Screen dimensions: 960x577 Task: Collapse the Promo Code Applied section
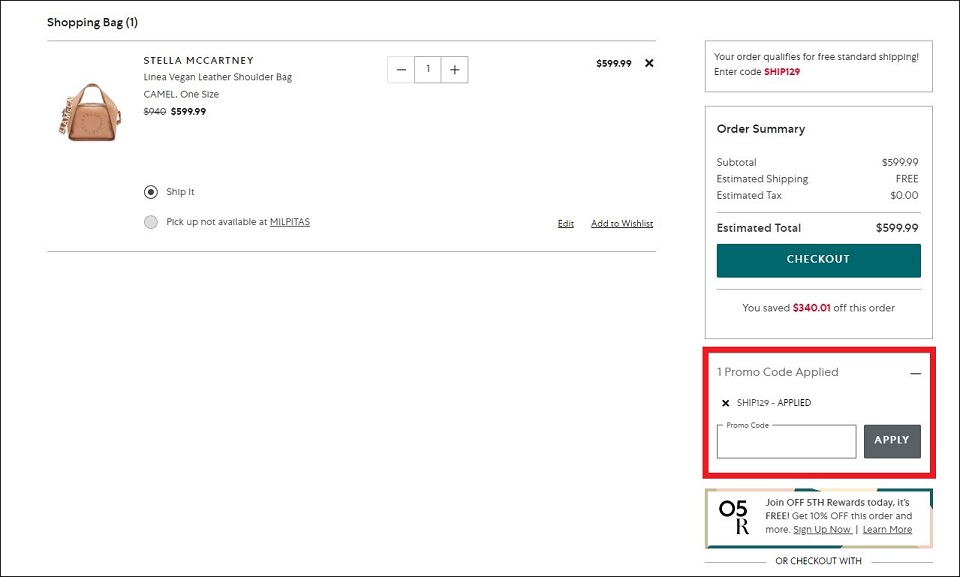coord(915,373)
